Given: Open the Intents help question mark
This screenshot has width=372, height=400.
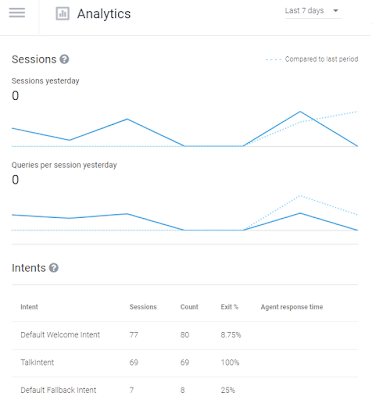Looking at the screenshot, I should click(x=54, y=268).
